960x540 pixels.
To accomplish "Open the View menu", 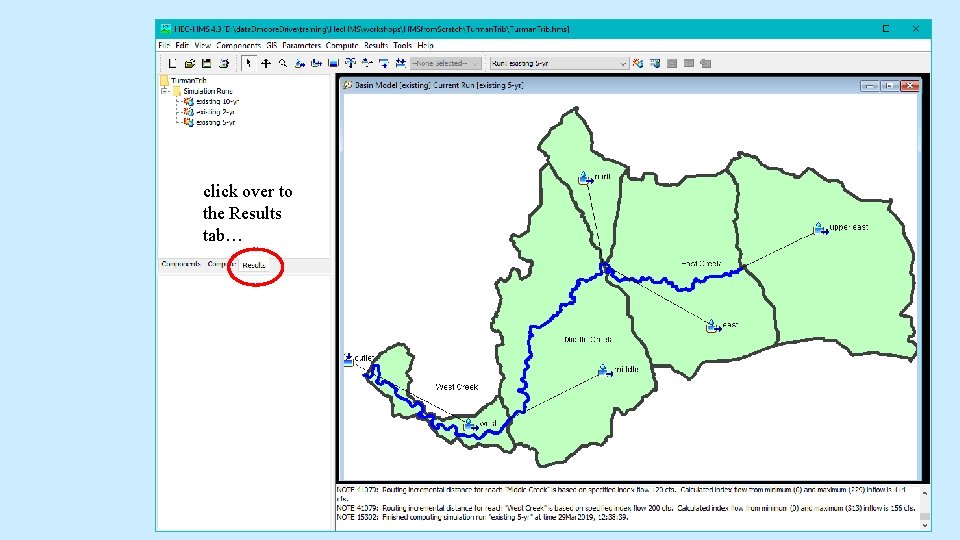I will 203,45.
